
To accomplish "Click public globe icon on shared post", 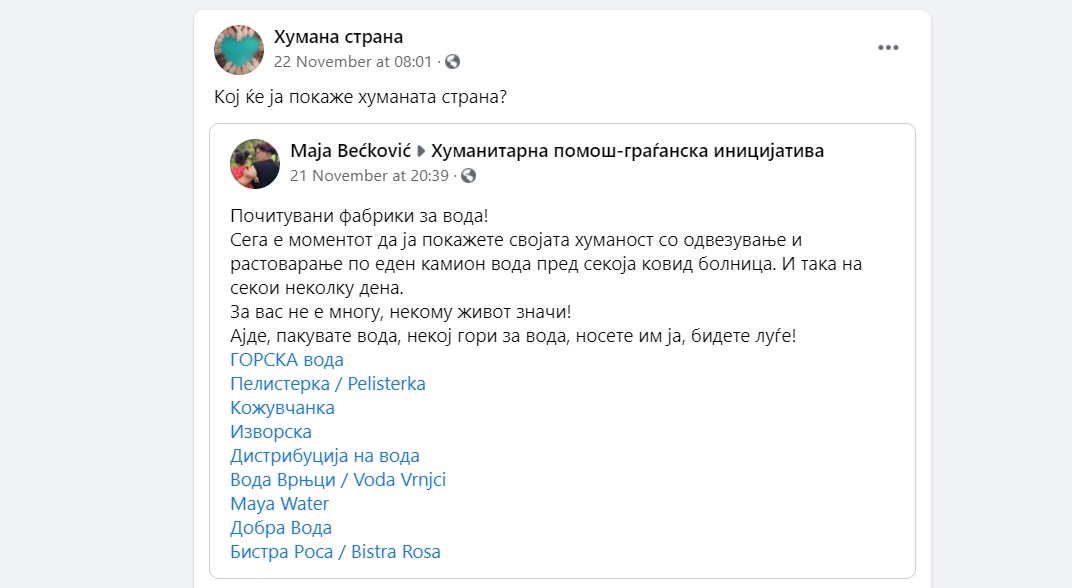I will [x=469, y=176].
